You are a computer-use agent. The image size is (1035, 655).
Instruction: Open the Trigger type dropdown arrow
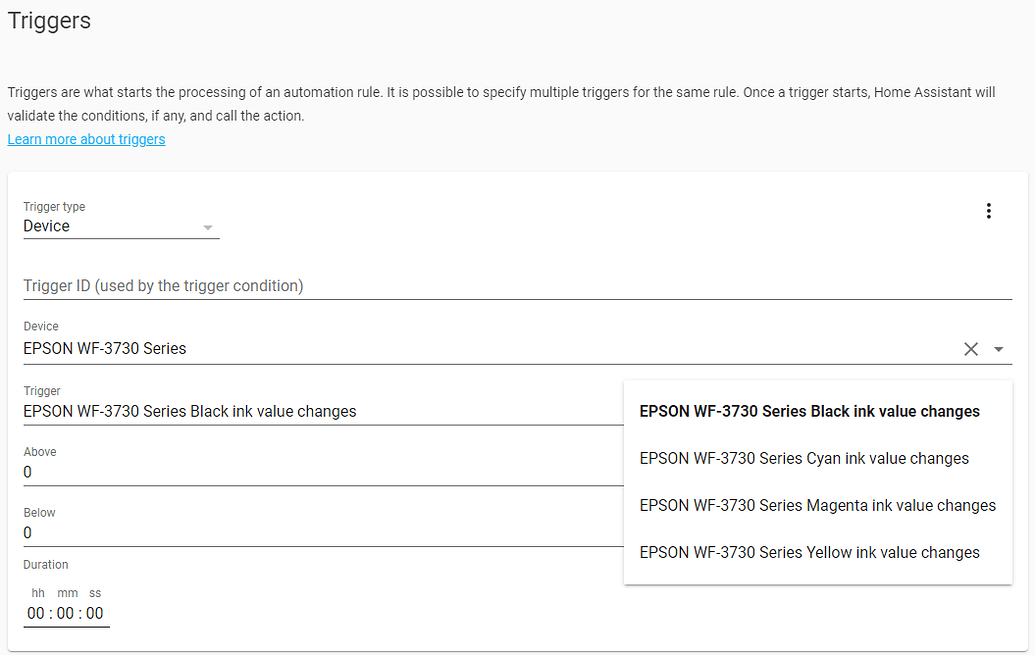(x=208, y=228)
